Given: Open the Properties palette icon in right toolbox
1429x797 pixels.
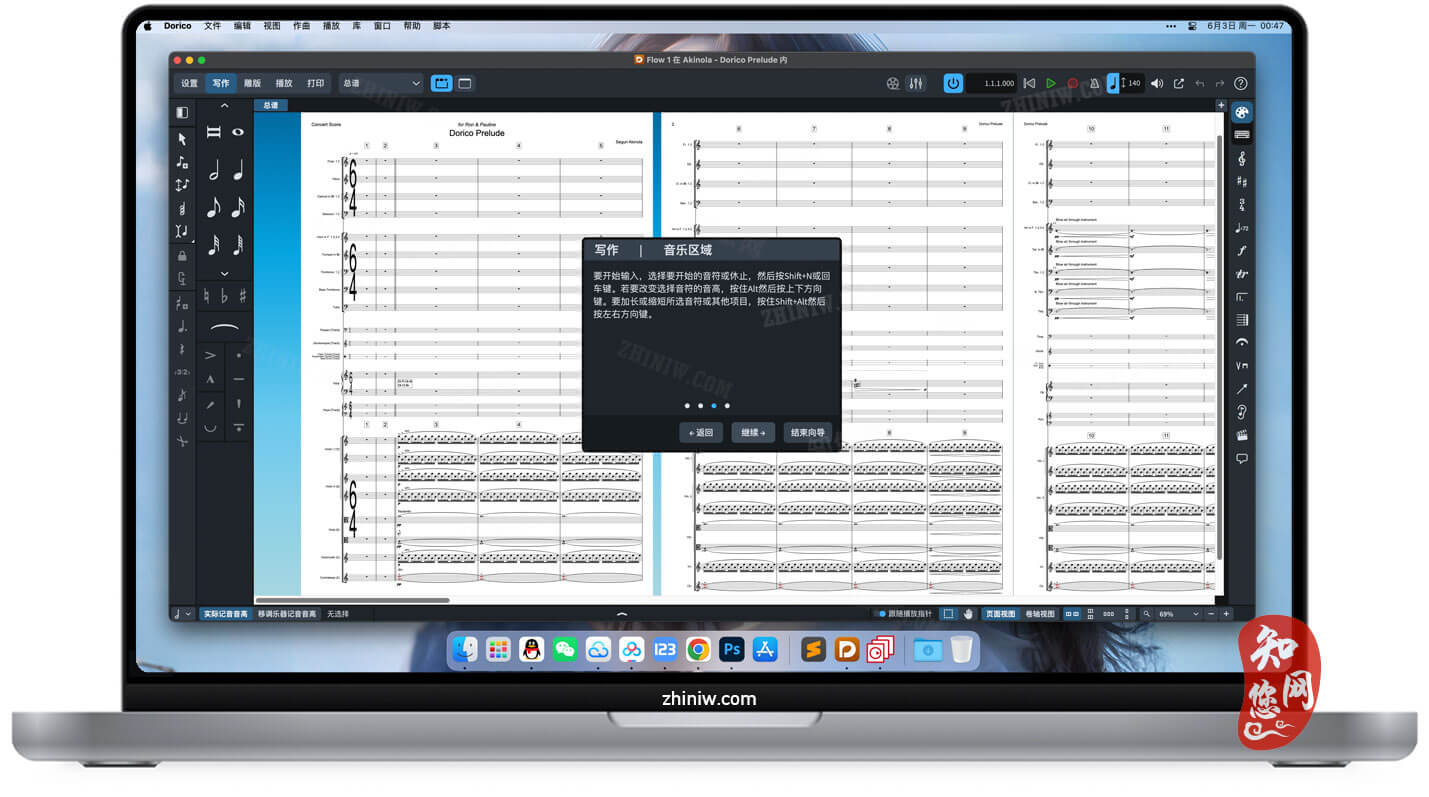Looking at the screenshot, I should click(x=1242, y=112).
